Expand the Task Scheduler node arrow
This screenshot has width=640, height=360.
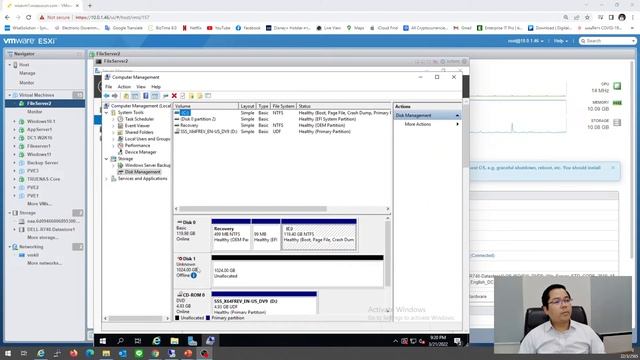click(x=113, y=119)
